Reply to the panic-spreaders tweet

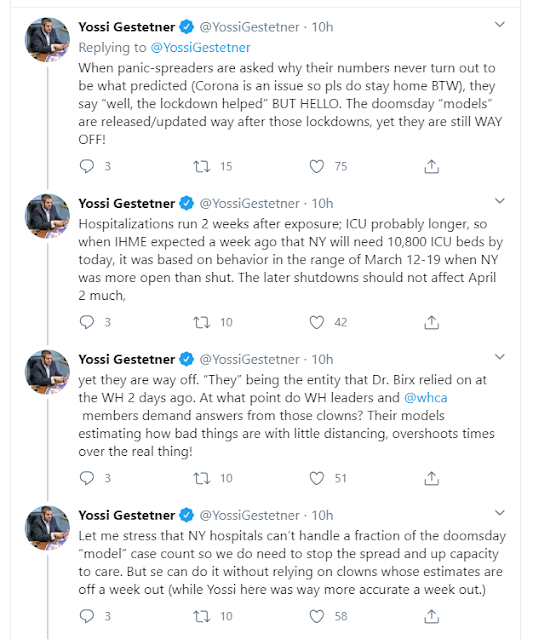coord(87,166)
